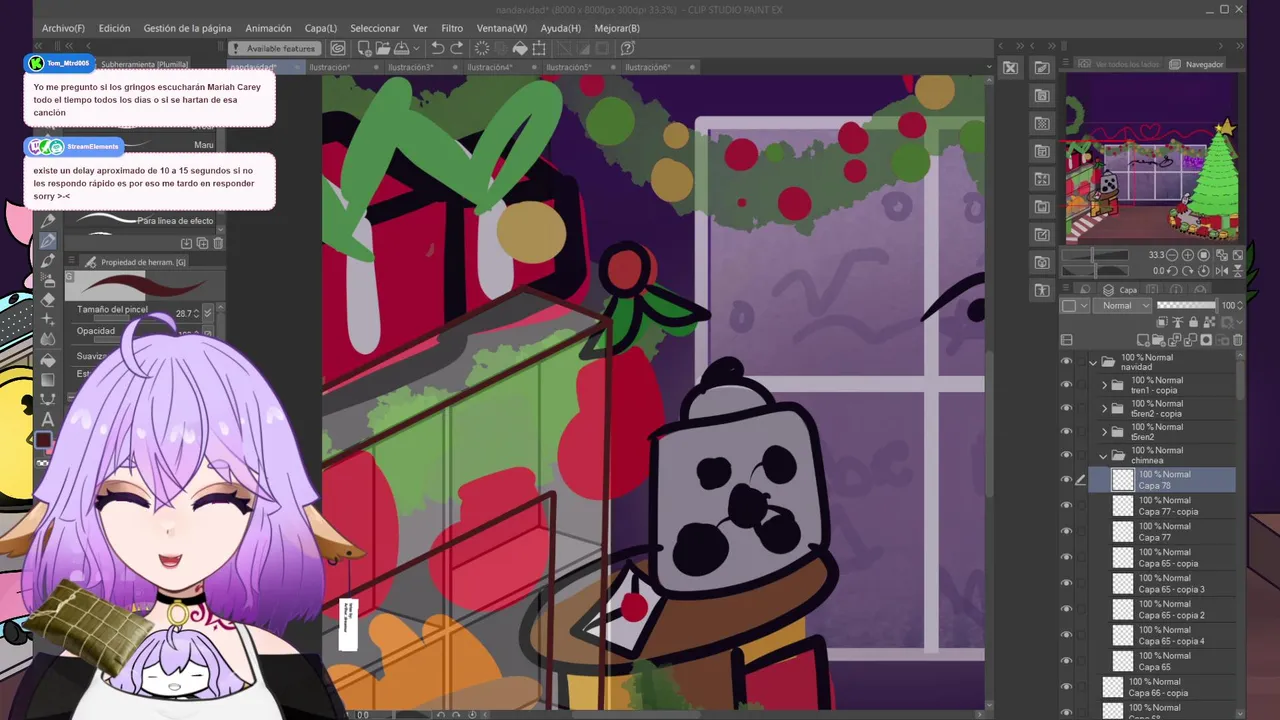Select layer Capa 77 thumbnail row
Viewport: 1280px width, 720px height.
pyautogui.click(x=1162, y=532)
